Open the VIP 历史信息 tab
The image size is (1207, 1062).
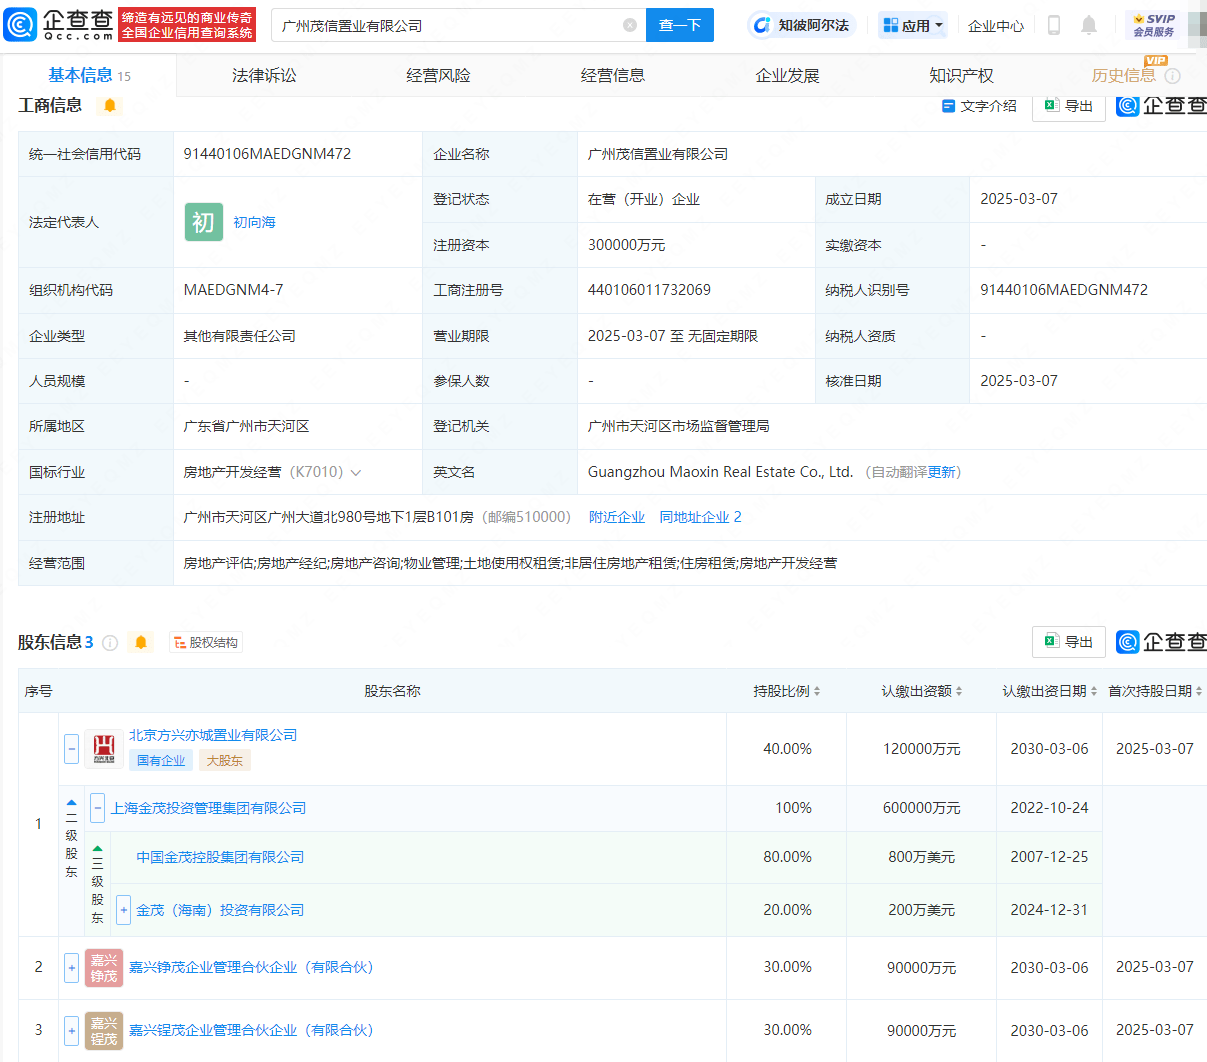coord(1124,75)
